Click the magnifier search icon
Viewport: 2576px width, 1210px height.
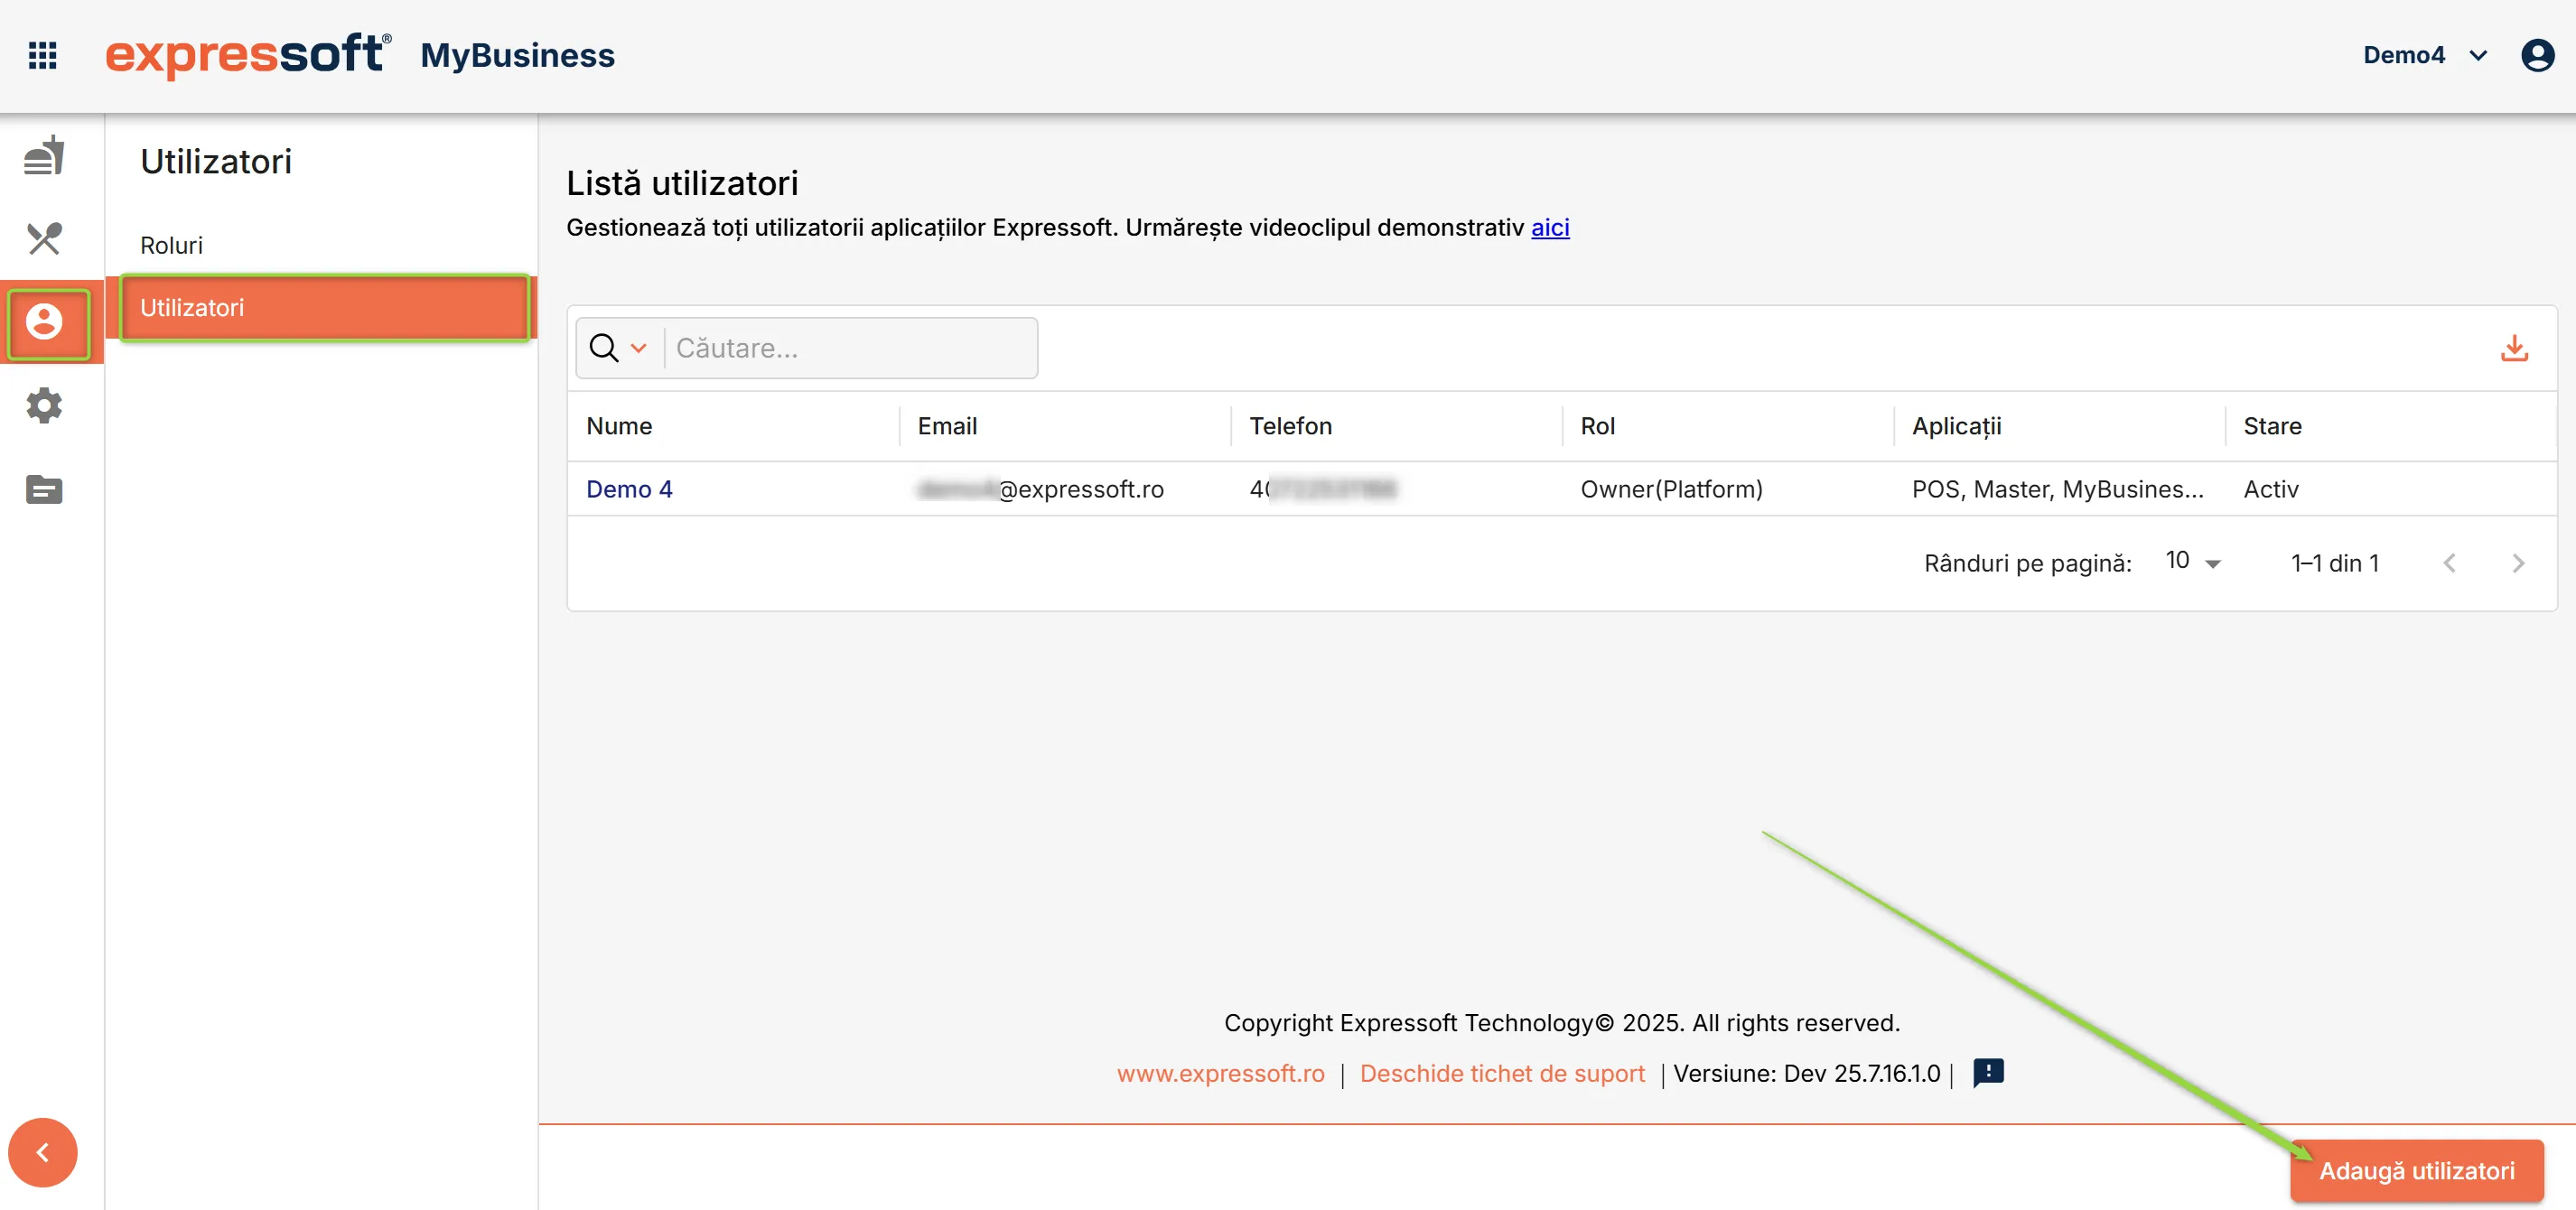[x=604, y=348]
